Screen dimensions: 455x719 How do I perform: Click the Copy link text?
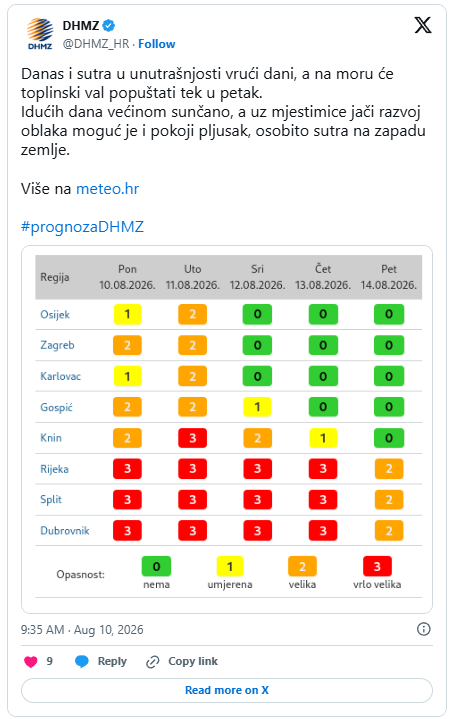[x=193, y=661]
